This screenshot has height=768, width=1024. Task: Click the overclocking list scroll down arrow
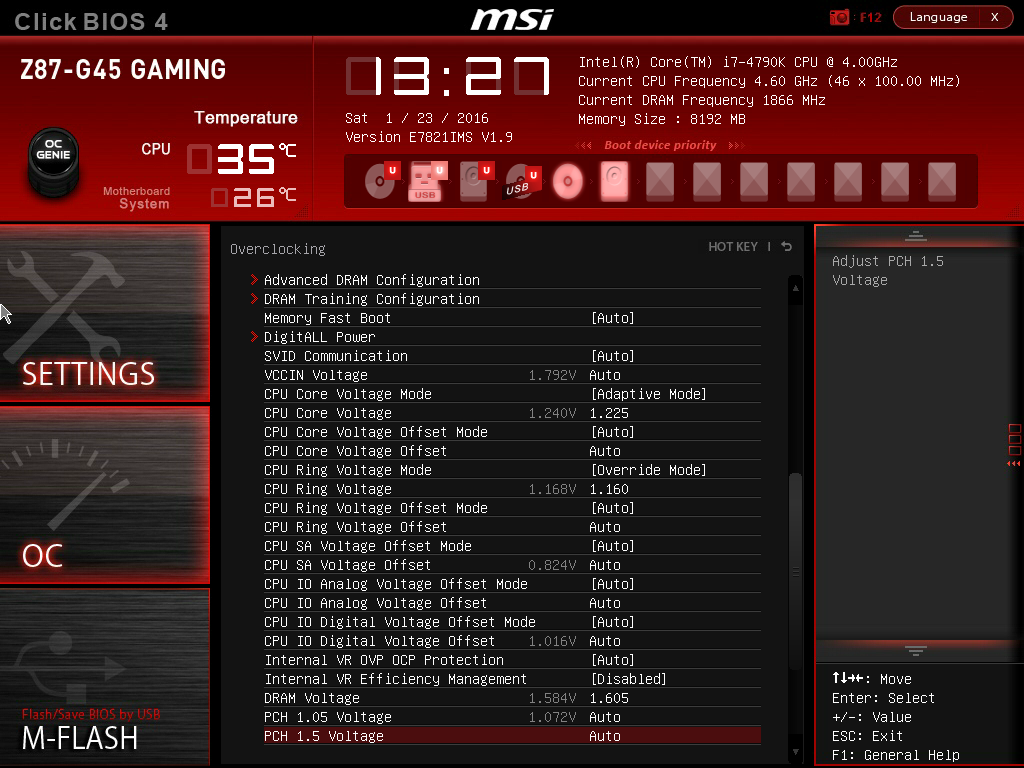tap(795, 752)
